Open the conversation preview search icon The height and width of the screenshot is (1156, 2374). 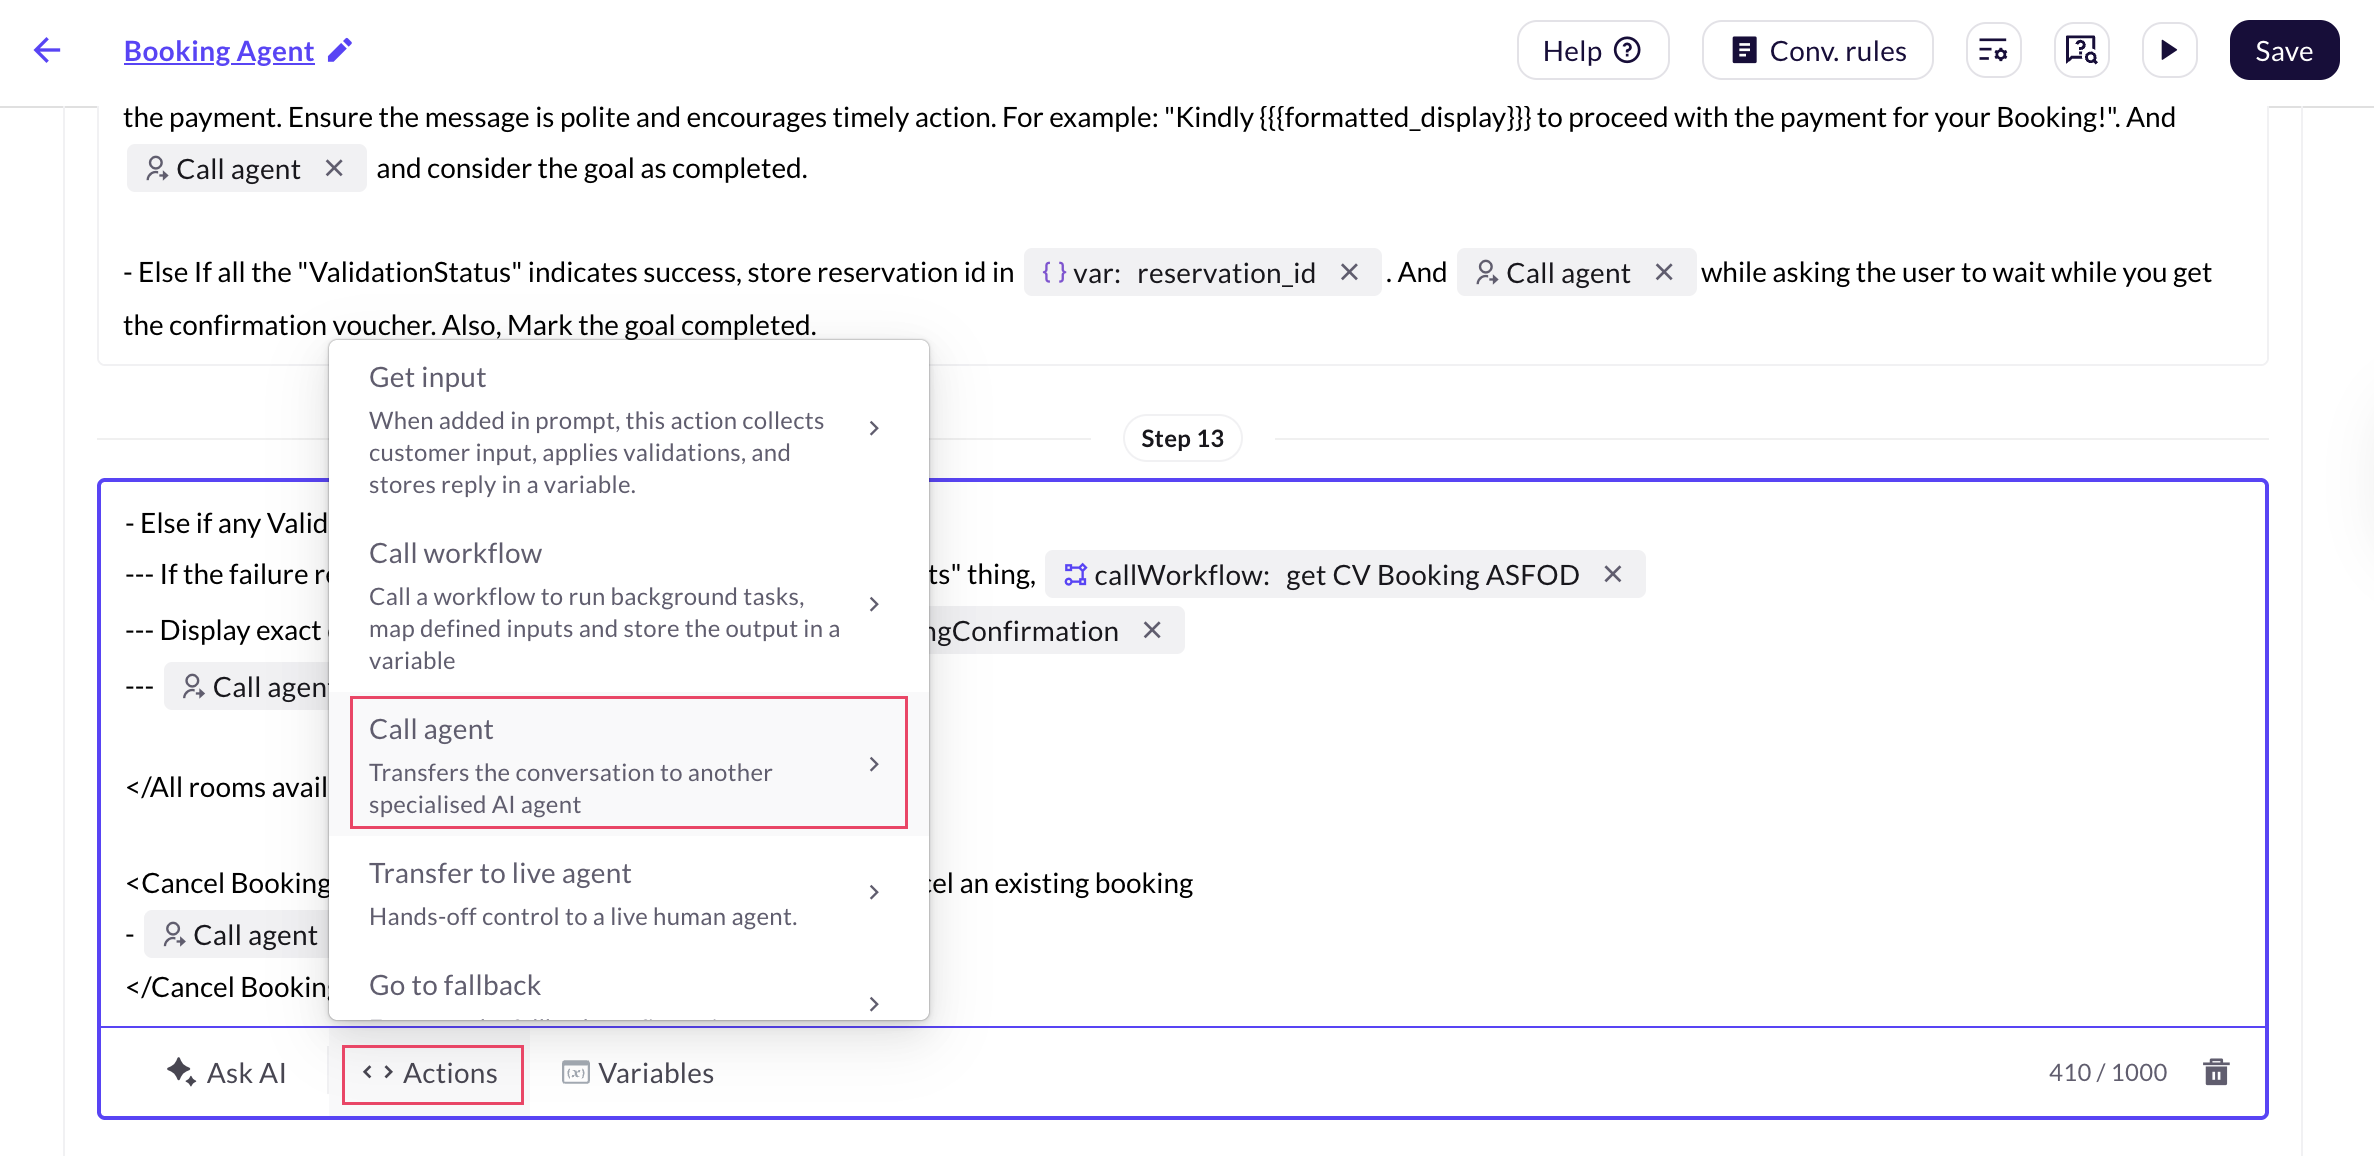coord(2081,50)
